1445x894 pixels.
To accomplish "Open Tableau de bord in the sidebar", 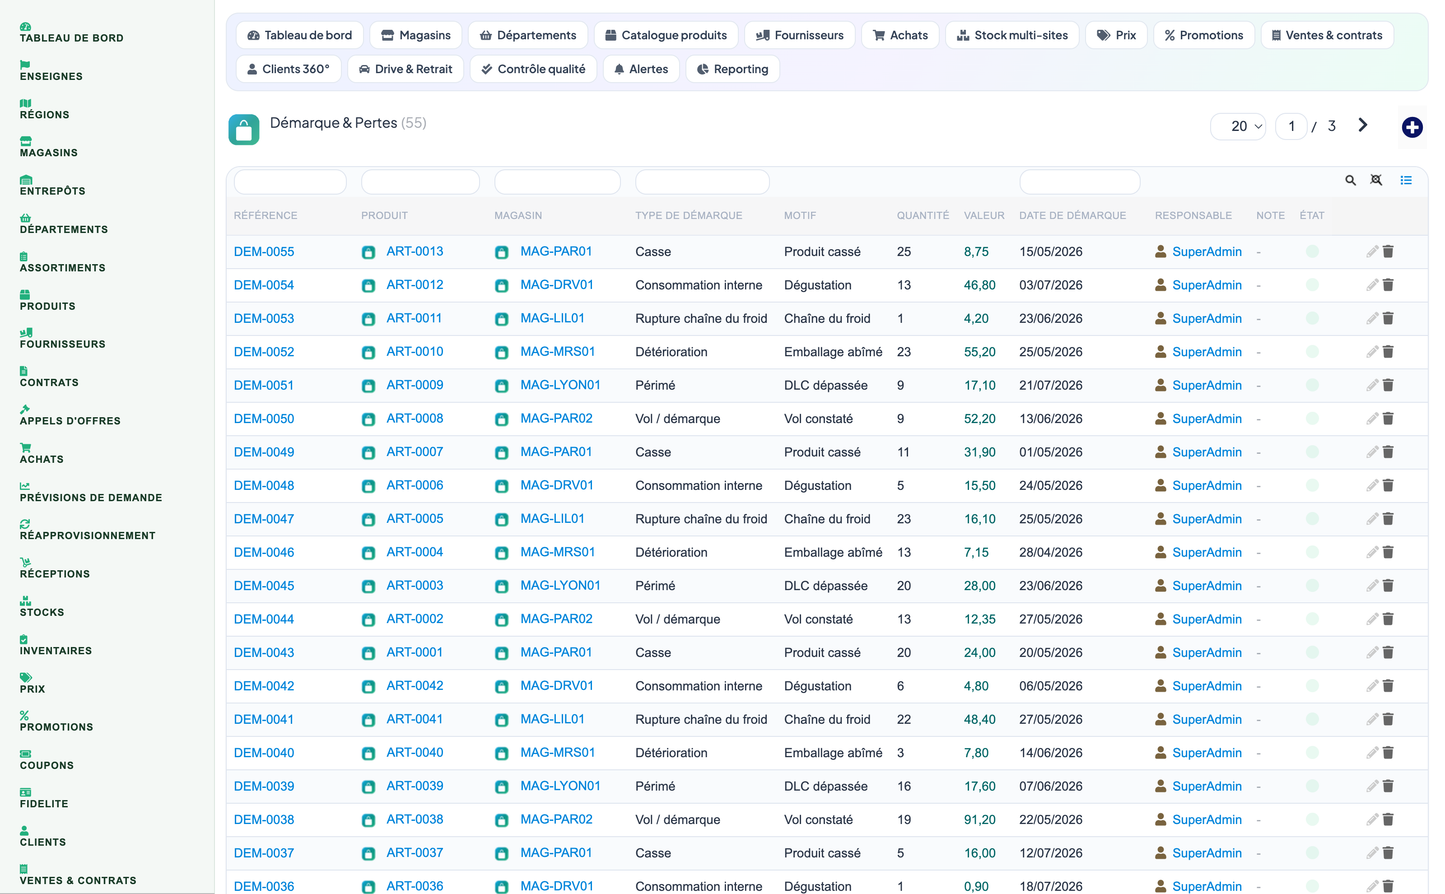I will coord(72,33).
